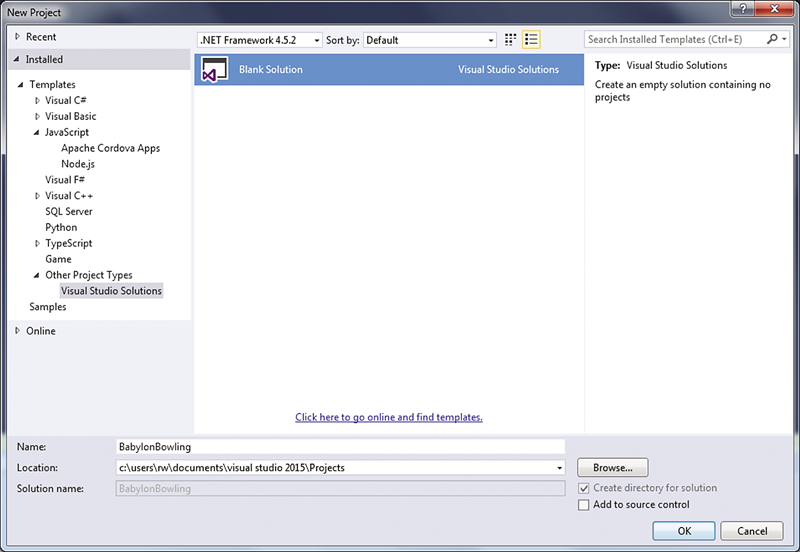Select Samples in the tree
Image resolution: width=800 pixels, height=552 pixels.
tap(48, 307)
